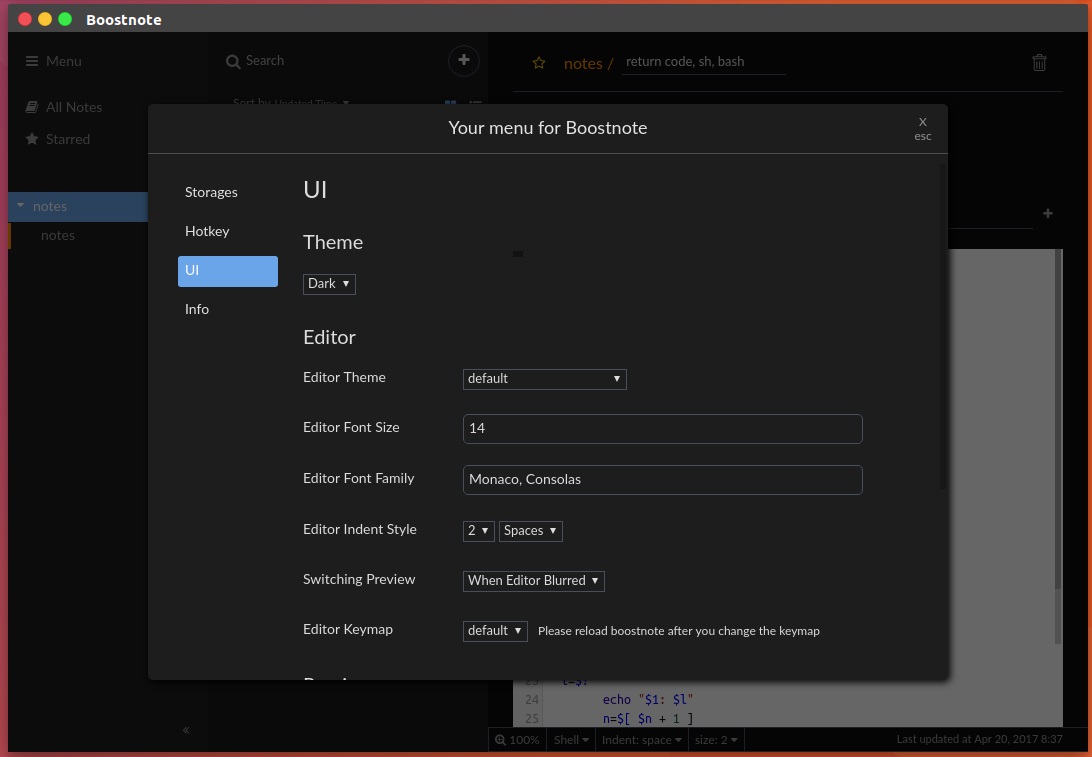1092x757 pixels.
Task: Collapse the sidebar with the chevron control
Action: pos(186,730)
